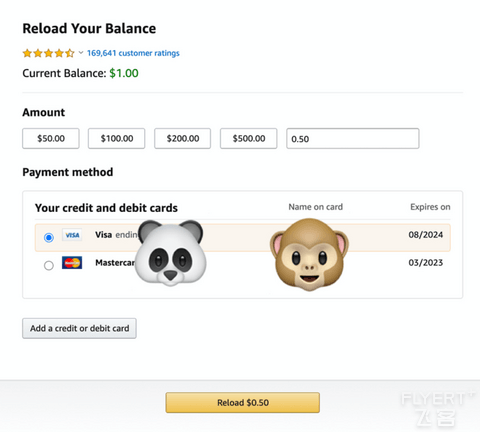480x432 pixels.
Task: Click the 03/2023 expiry on Mastercard row
Action: coord(426,263)
